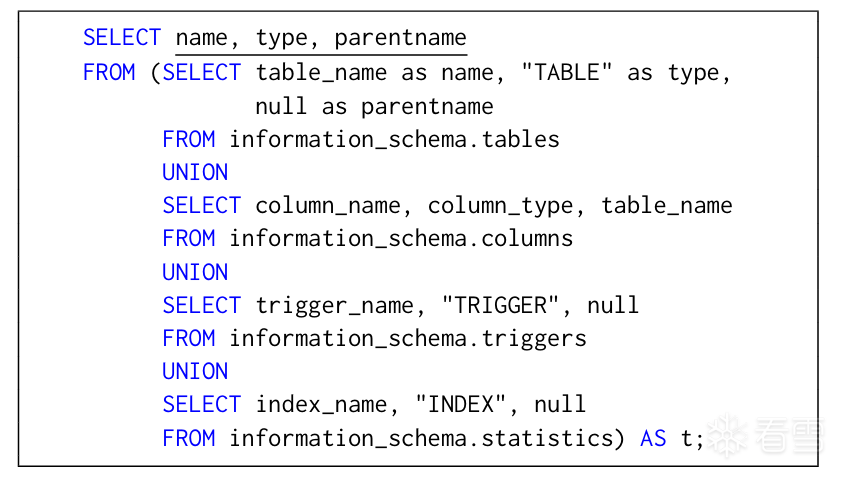Click the underlined name, type, parentname text
This screenshot has width=845, height=480.
point(321,39)
